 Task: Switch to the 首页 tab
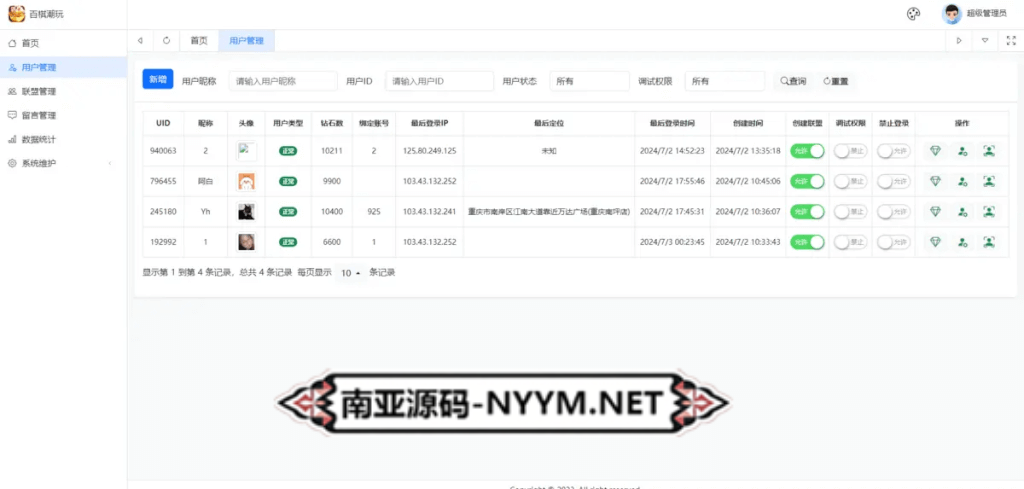(199, 41)
